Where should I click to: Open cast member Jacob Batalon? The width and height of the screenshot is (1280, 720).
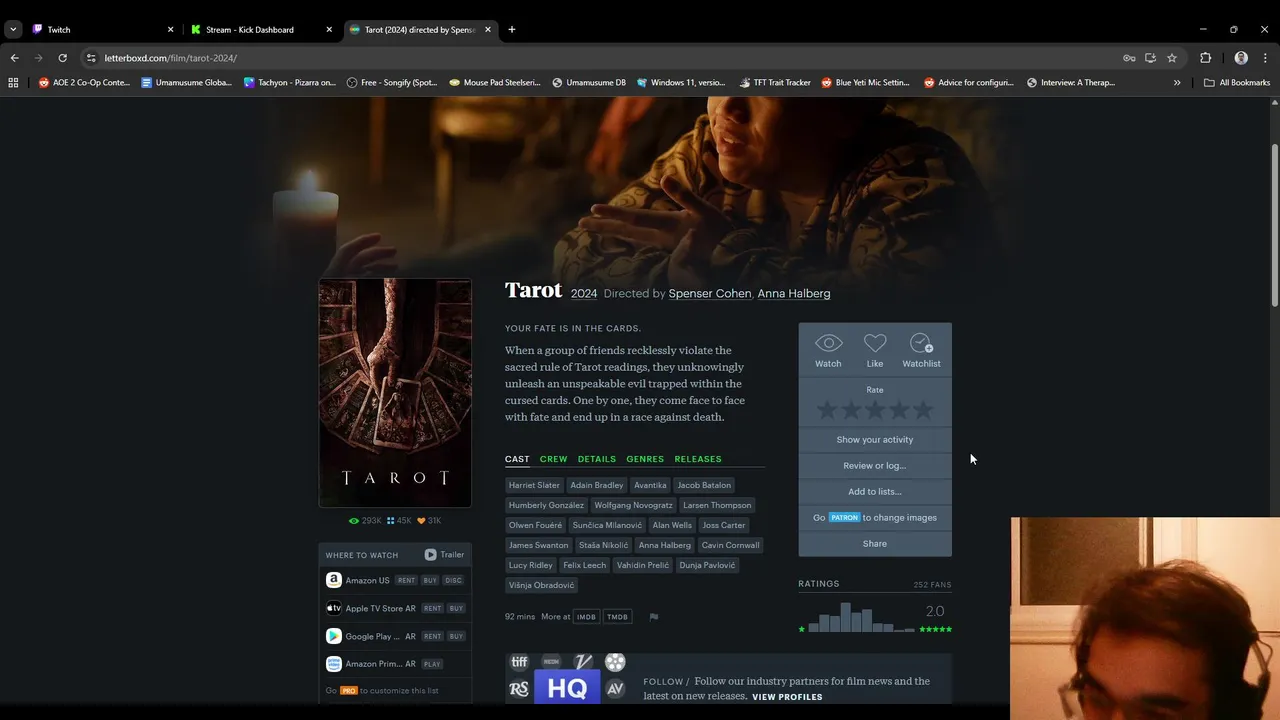(x=704, y=485)
